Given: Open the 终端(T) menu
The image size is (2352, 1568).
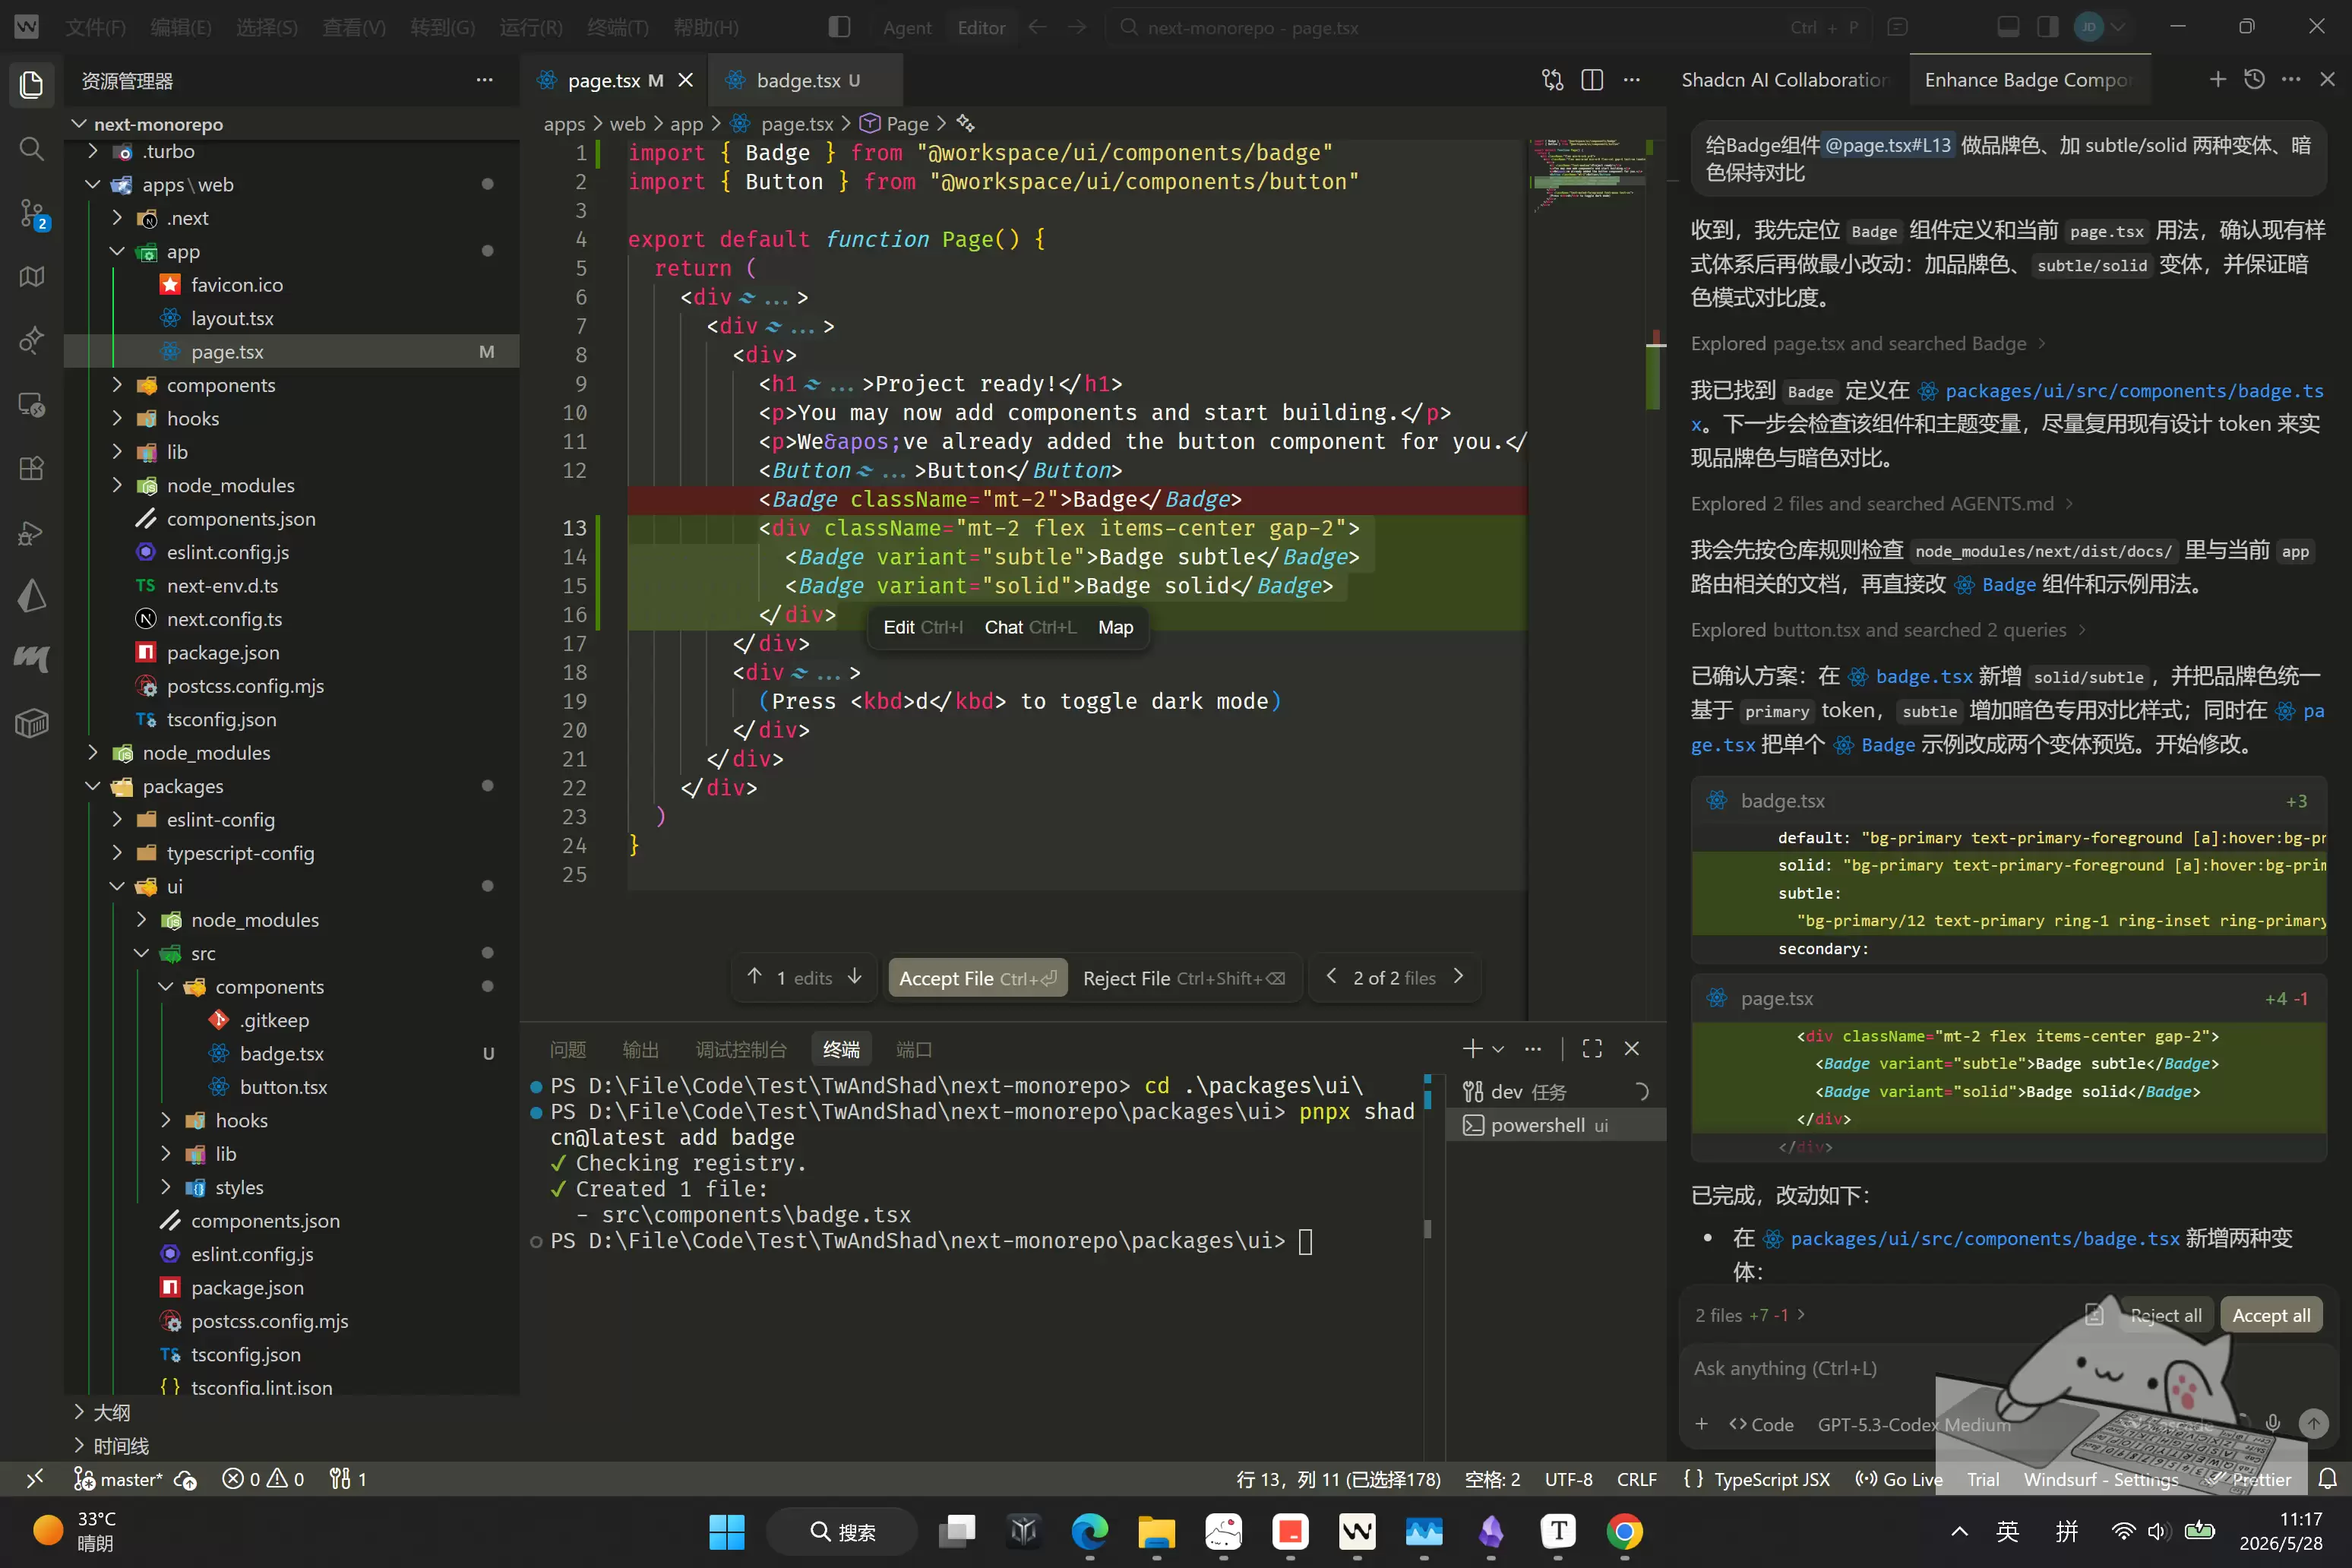Looking at the screenshot, I should (618, 27).
